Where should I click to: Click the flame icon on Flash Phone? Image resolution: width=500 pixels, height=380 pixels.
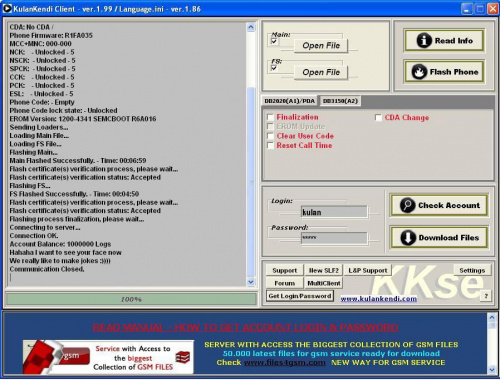click(x=419, y=72)
